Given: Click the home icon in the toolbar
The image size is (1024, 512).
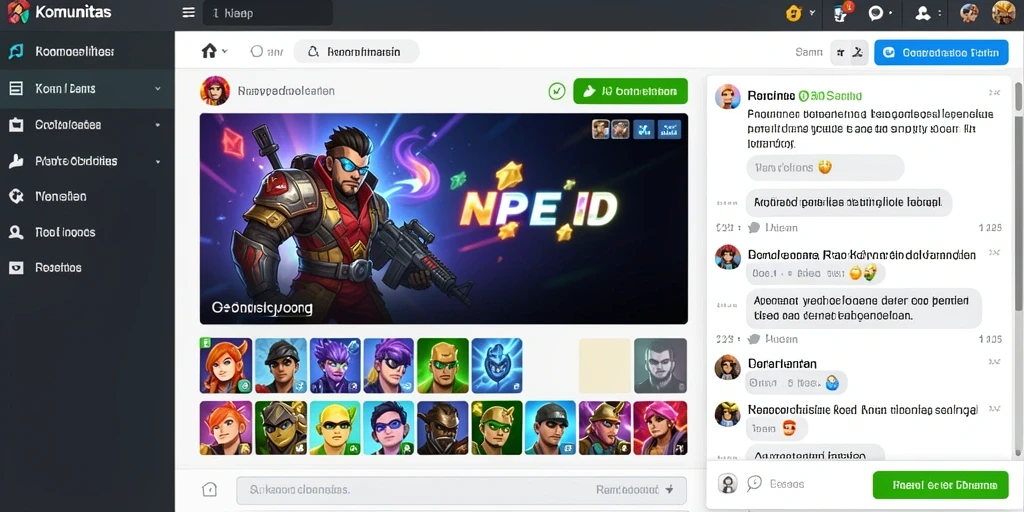Looking at the screenshot, I should (x=209, y=51).
